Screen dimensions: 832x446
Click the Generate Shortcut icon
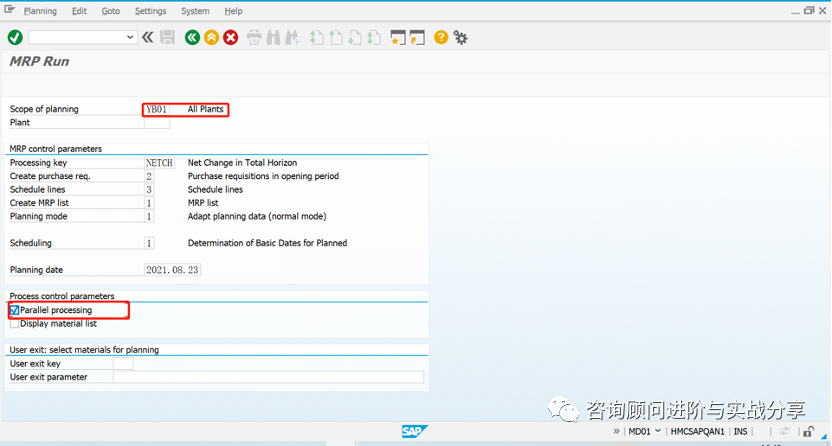tap(417, 38)
